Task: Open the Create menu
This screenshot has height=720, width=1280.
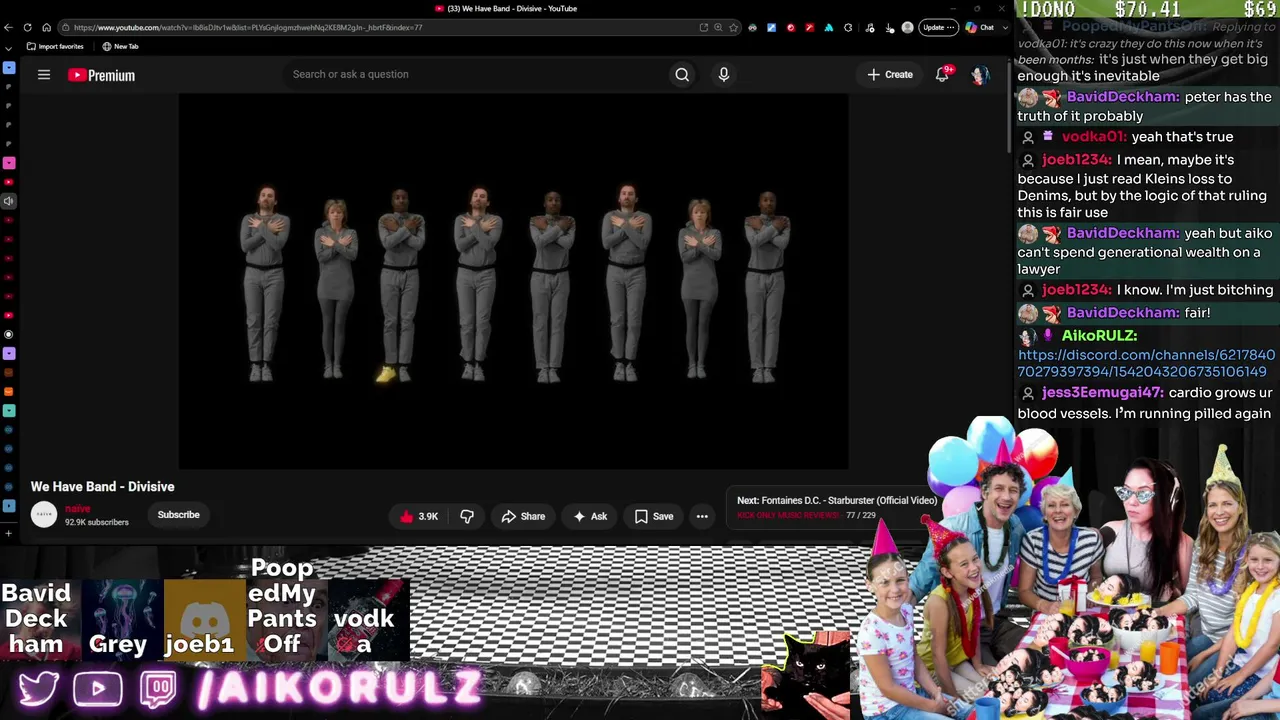Action: 890,74
